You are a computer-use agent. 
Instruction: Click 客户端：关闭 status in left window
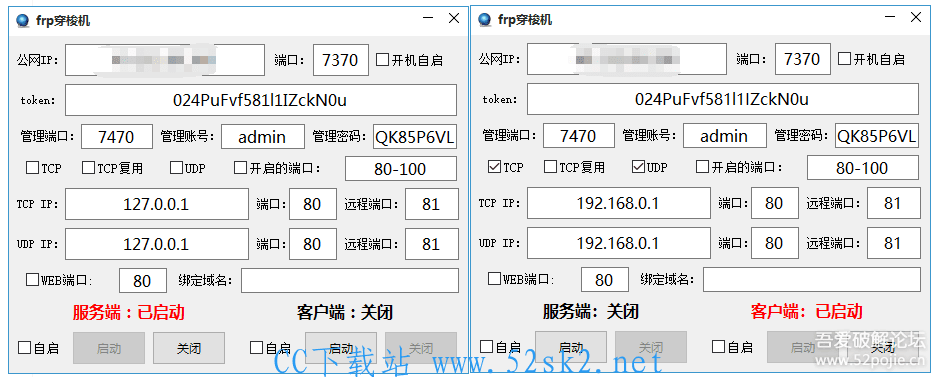pyautogui.click(x=345, y=312)
